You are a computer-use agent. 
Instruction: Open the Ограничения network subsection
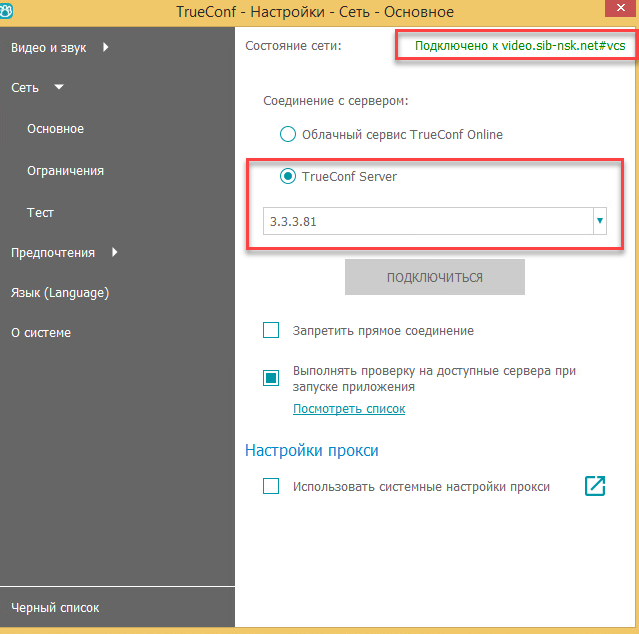click(66, 171)
